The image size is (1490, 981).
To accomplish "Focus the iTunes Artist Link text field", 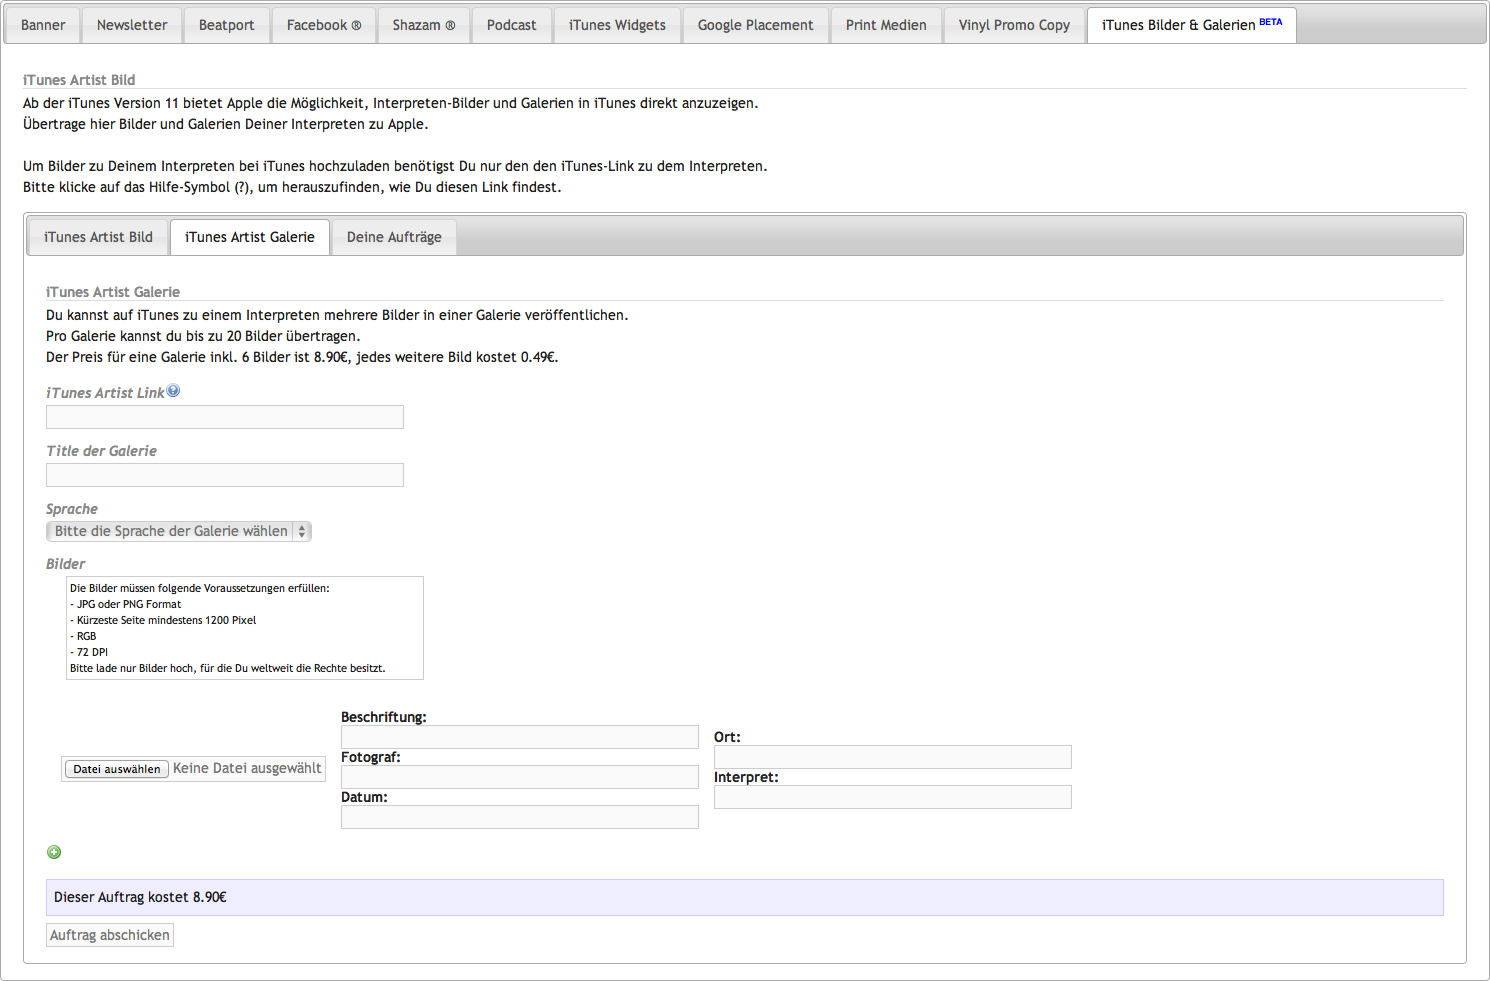I will 225,417.
